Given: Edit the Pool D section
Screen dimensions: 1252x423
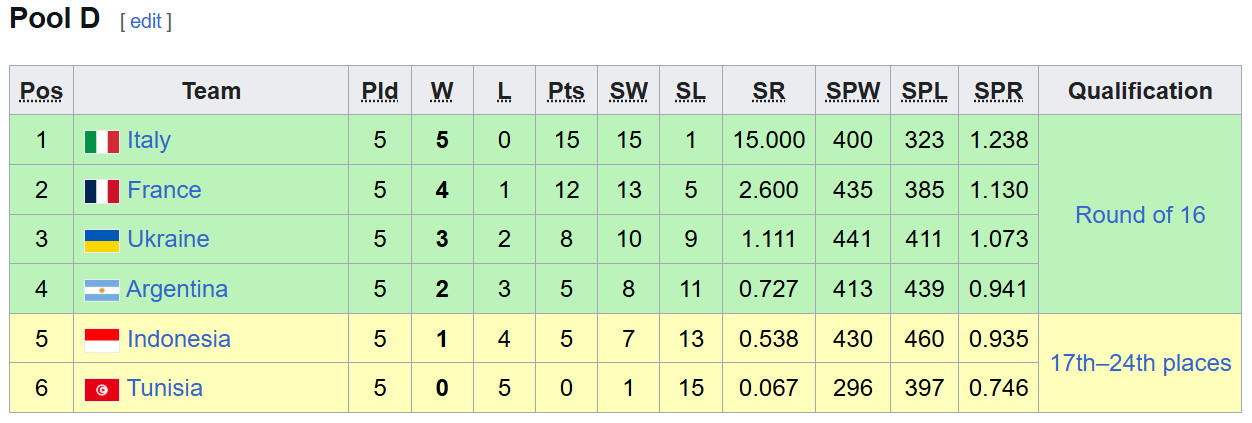Looking at the screenshot, I should (146, 21).
